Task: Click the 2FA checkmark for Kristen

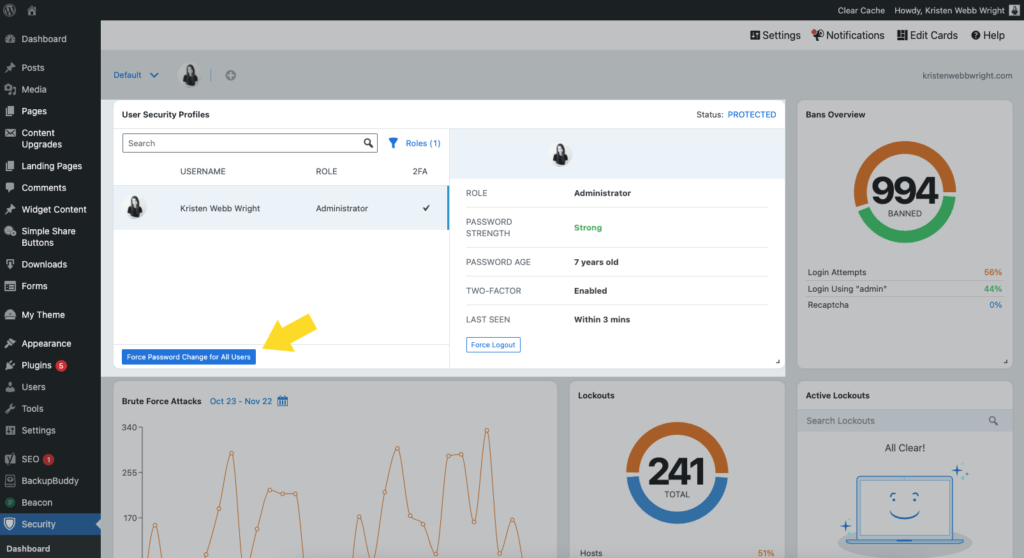Action: [426, 208]
